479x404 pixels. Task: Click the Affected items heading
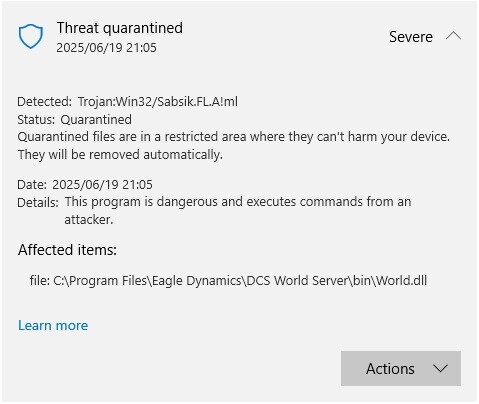coord(67,250)
